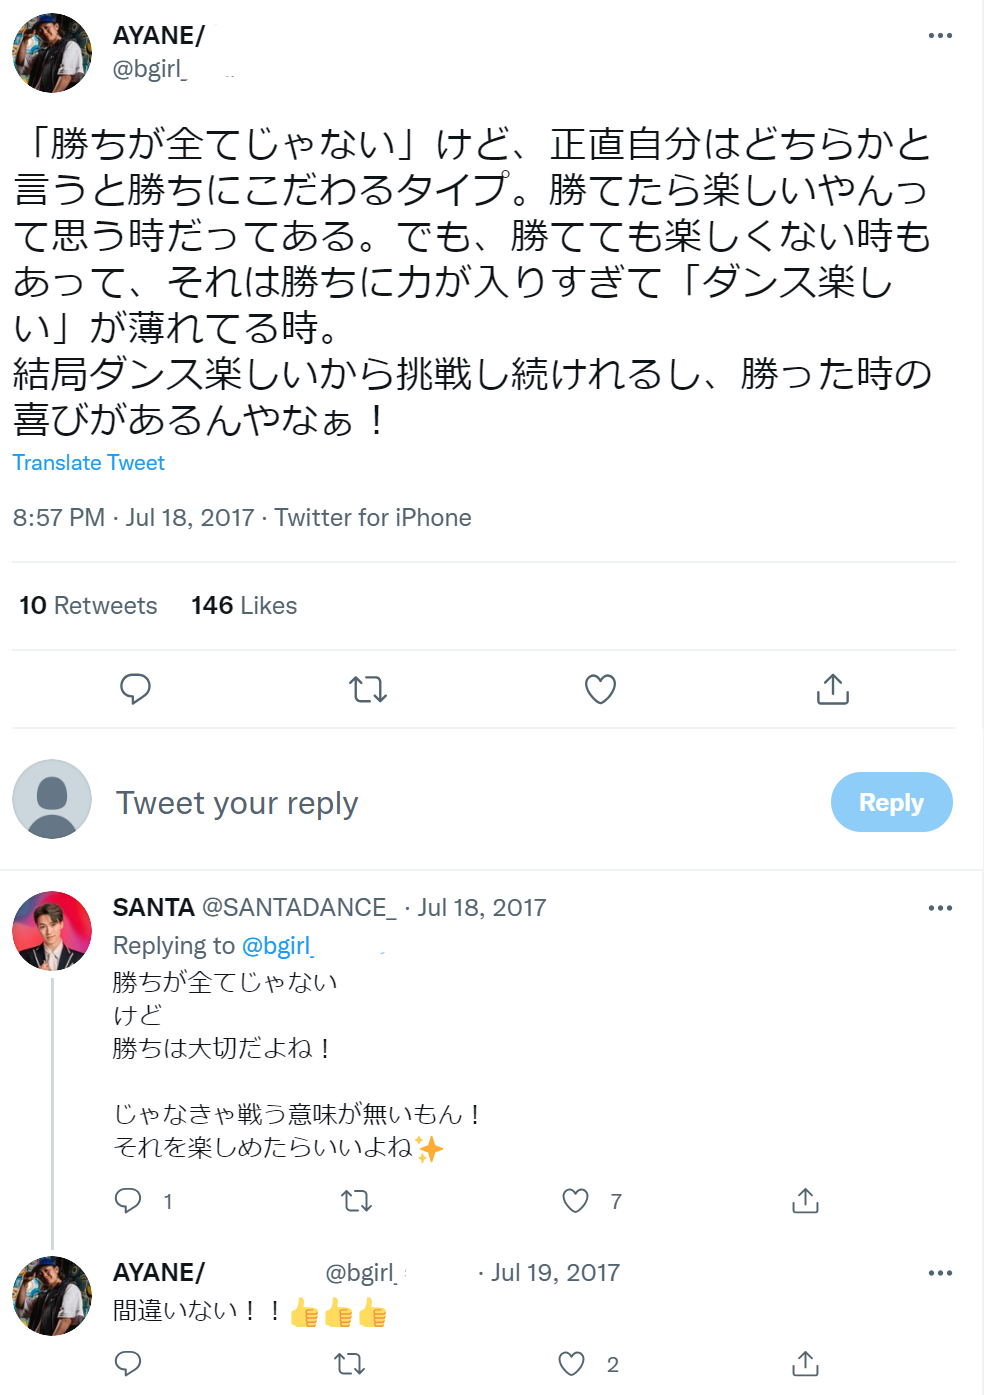Screen dimensions: 990x1395
Task: Click the Translate Tweet link
Action: coord(89,463)
